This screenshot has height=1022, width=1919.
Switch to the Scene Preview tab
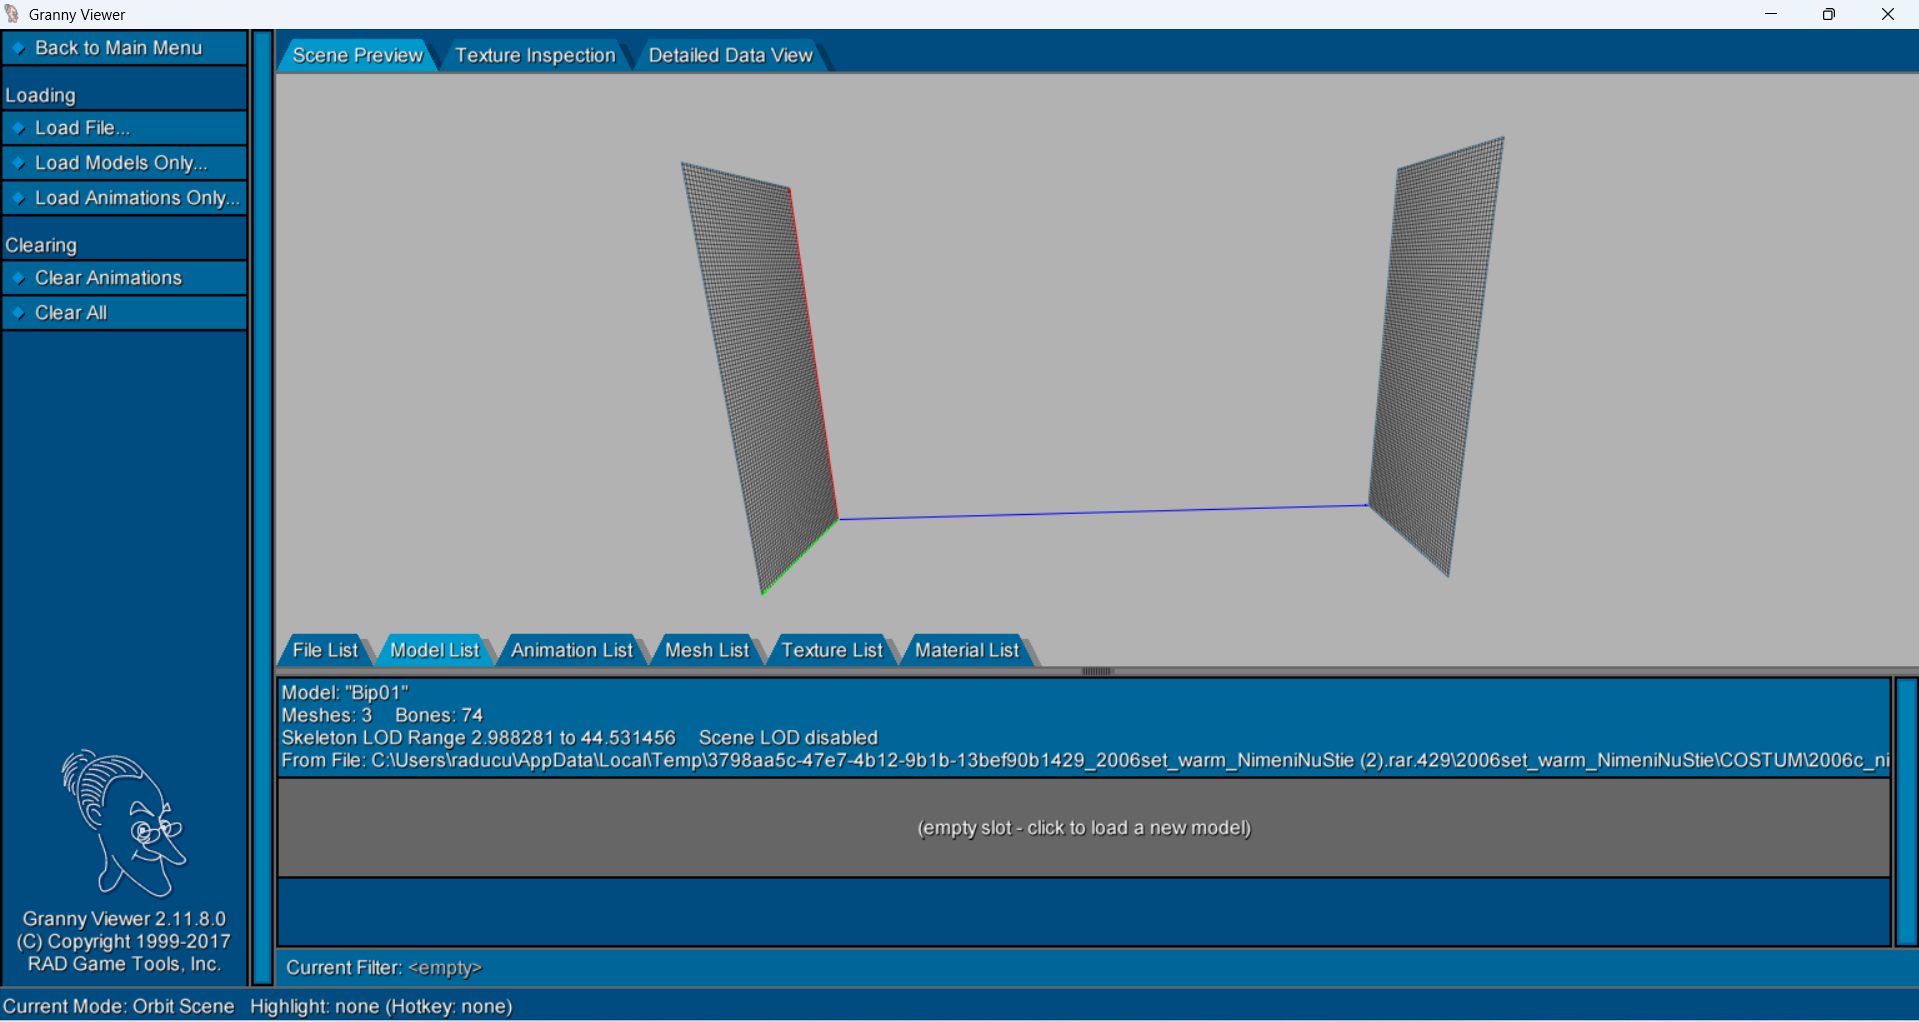click(x=357, y=56)
